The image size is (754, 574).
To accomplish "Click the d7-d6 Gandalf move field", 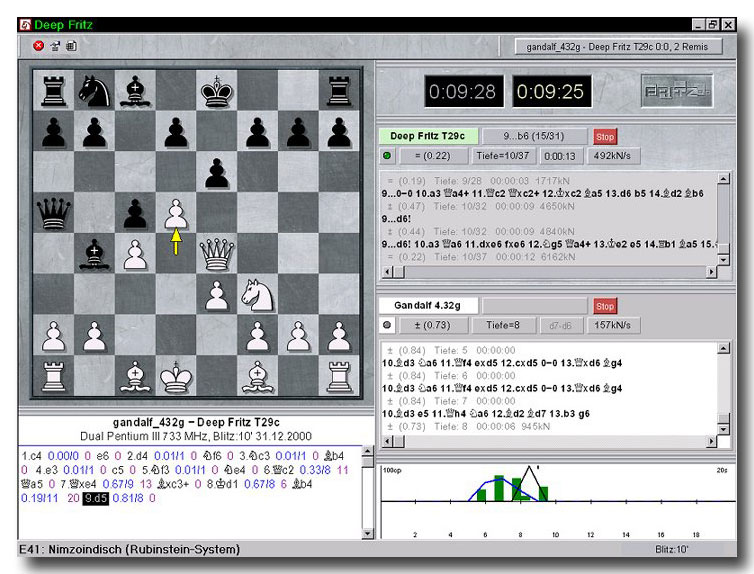I will tap(561, 325).
